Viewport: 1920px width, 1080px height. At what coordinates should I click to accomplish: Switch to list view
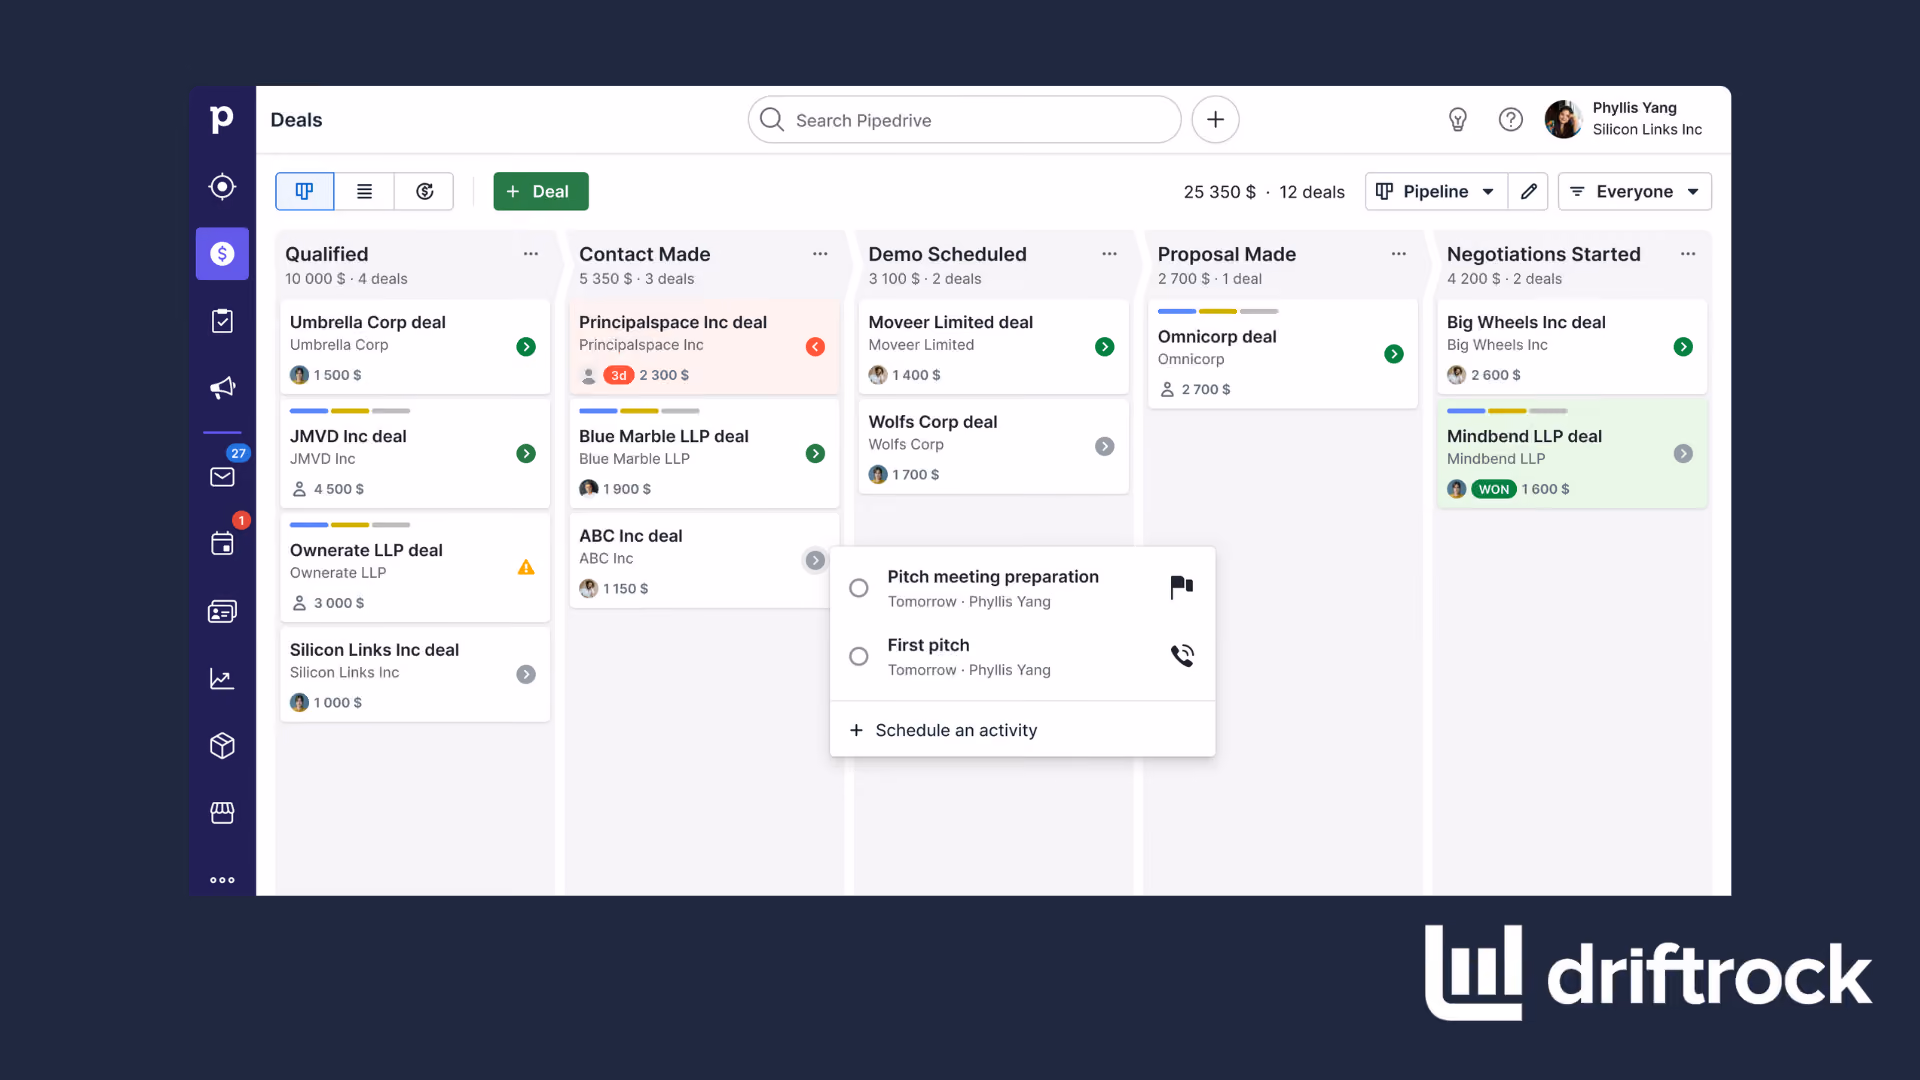364,191
